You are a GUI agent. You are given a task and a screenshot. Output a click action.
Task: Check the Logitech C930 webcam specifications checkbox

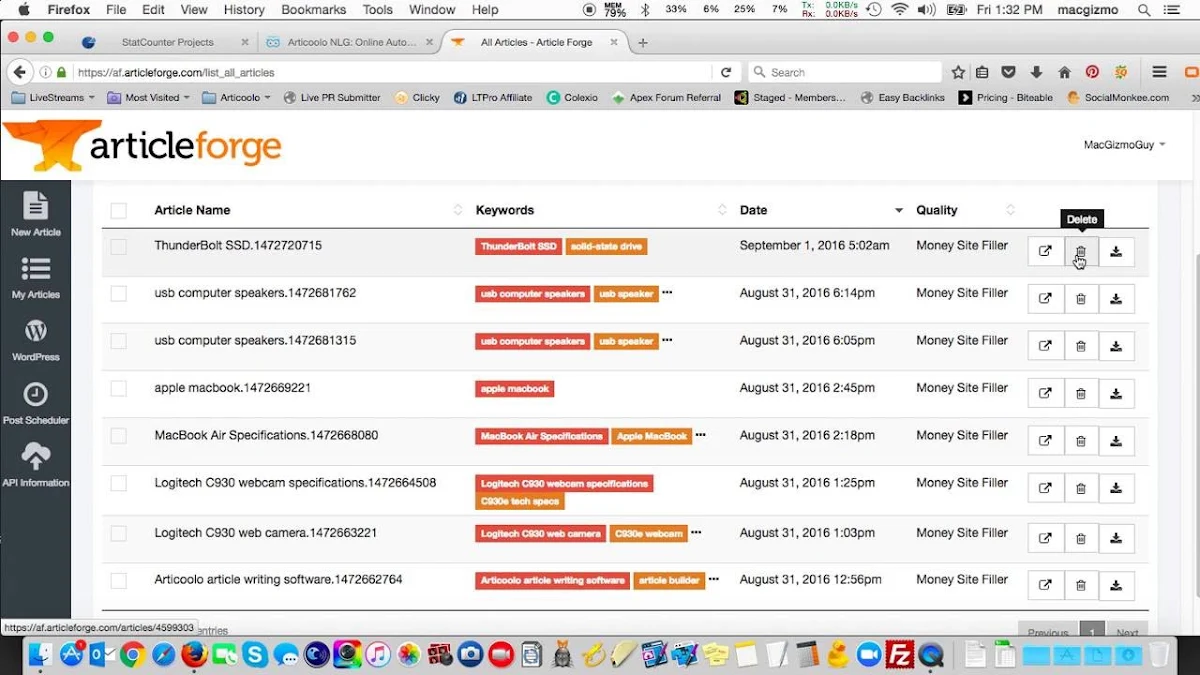[118, 483]
